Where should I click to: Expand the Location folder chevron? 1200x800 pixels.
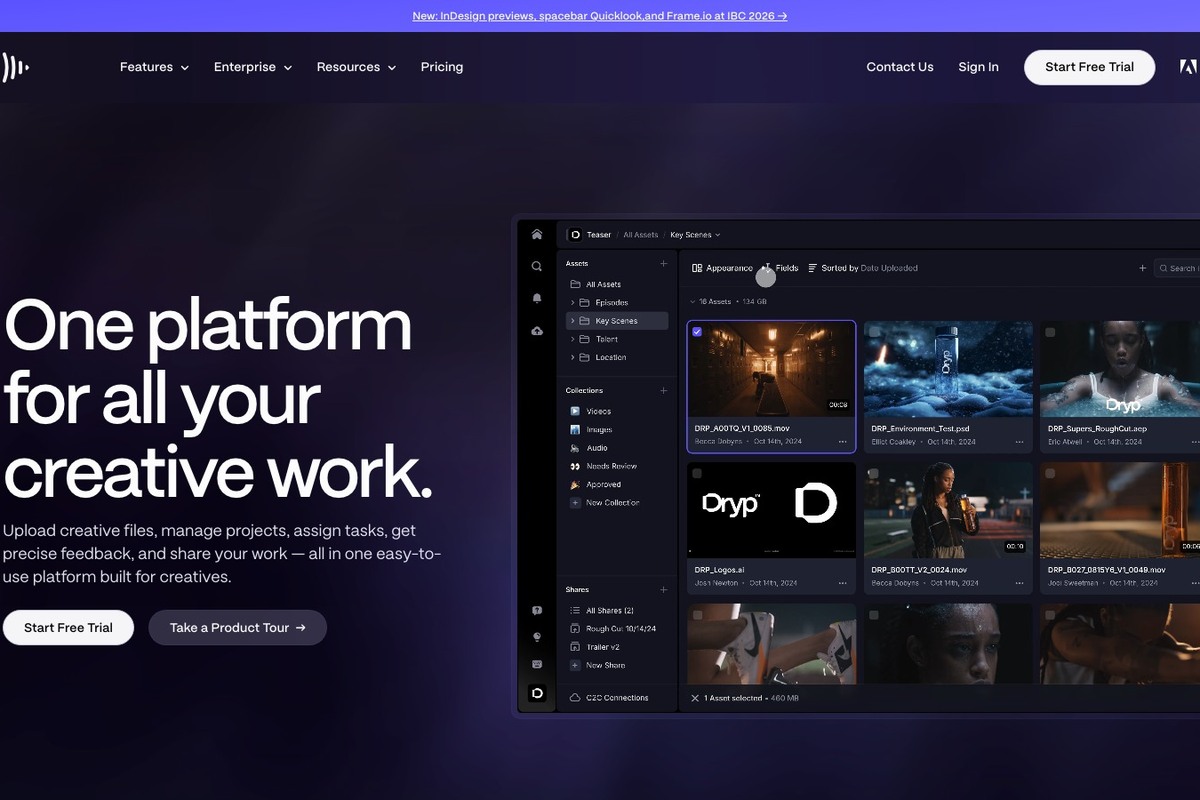click(573, 357)
